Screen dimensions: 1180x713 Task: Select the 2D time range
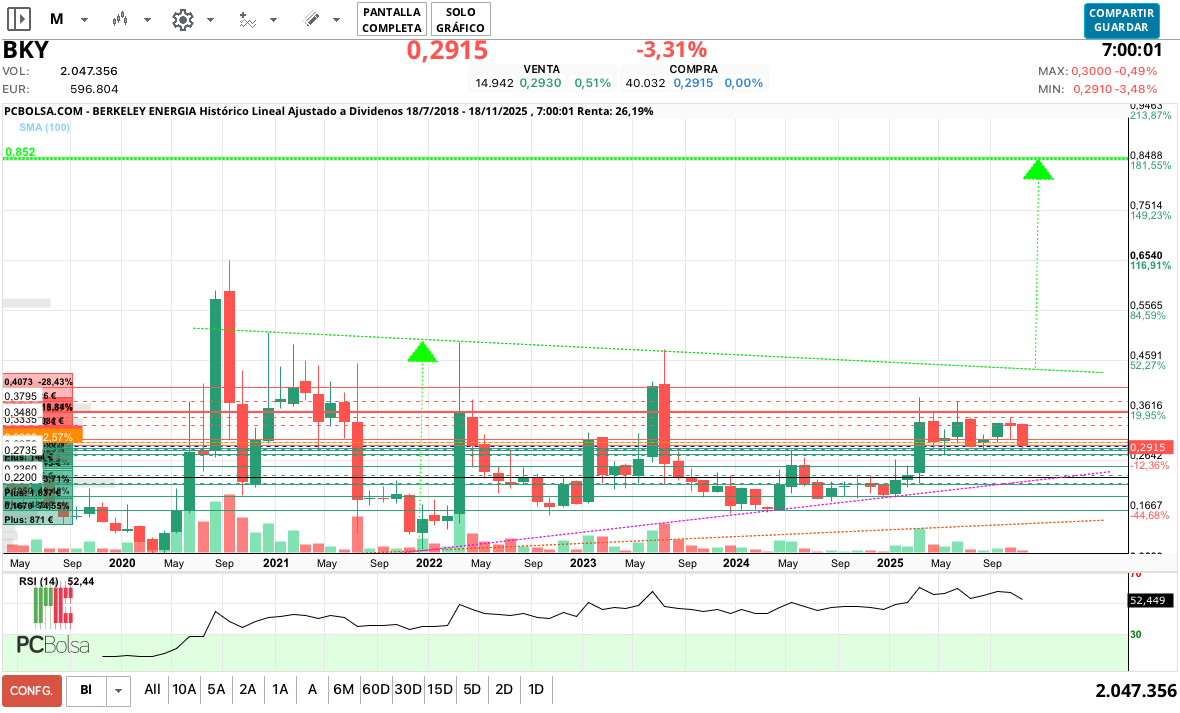coord(504,689)
